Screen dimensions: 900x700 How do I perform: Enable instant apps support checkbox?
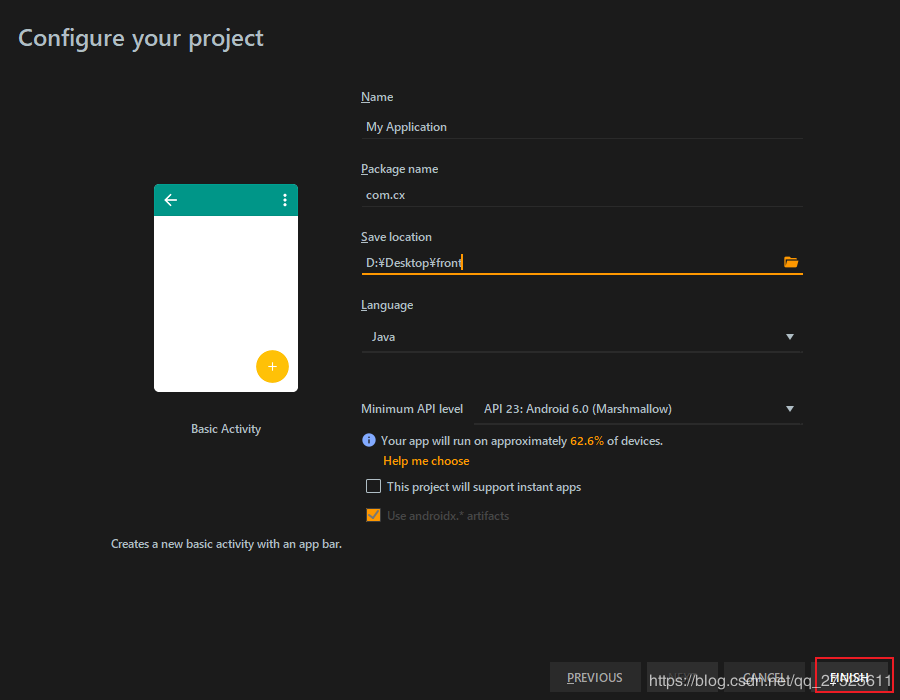(x=373, y=487)
